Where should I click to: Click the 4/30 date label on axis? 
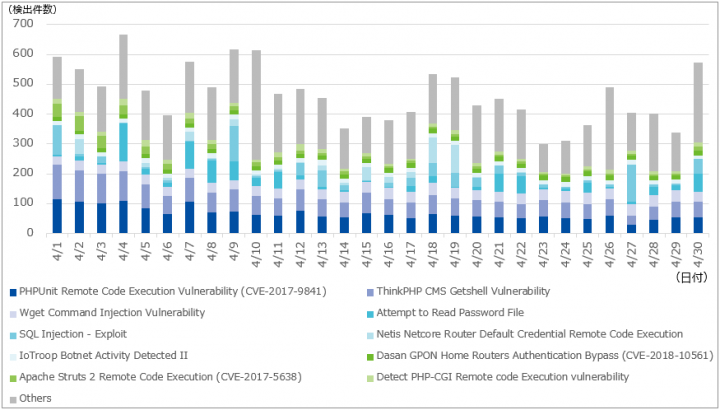(698, 254)
